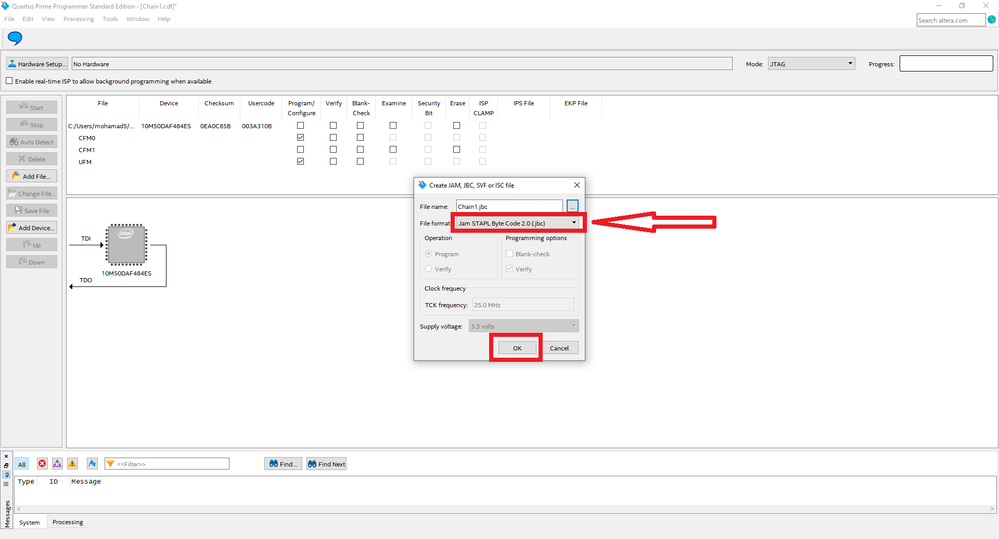
Task: Close the Messages panel with small X
Action: [6, 457]
